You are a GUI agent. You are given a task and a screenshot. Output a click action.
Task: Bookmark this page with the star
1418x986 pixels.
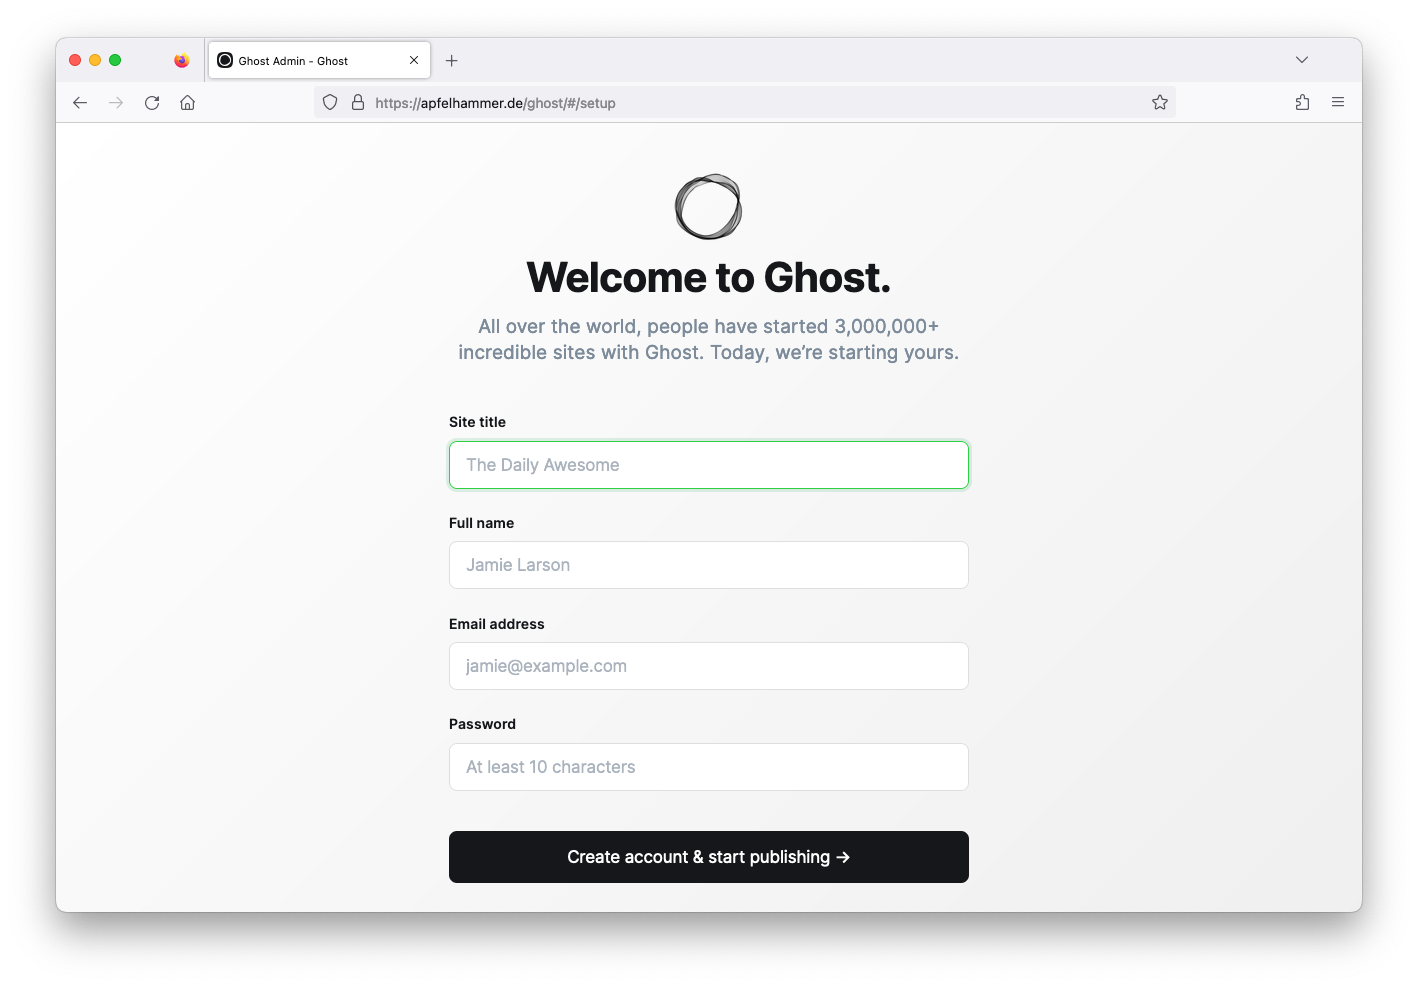(1159, 102)
